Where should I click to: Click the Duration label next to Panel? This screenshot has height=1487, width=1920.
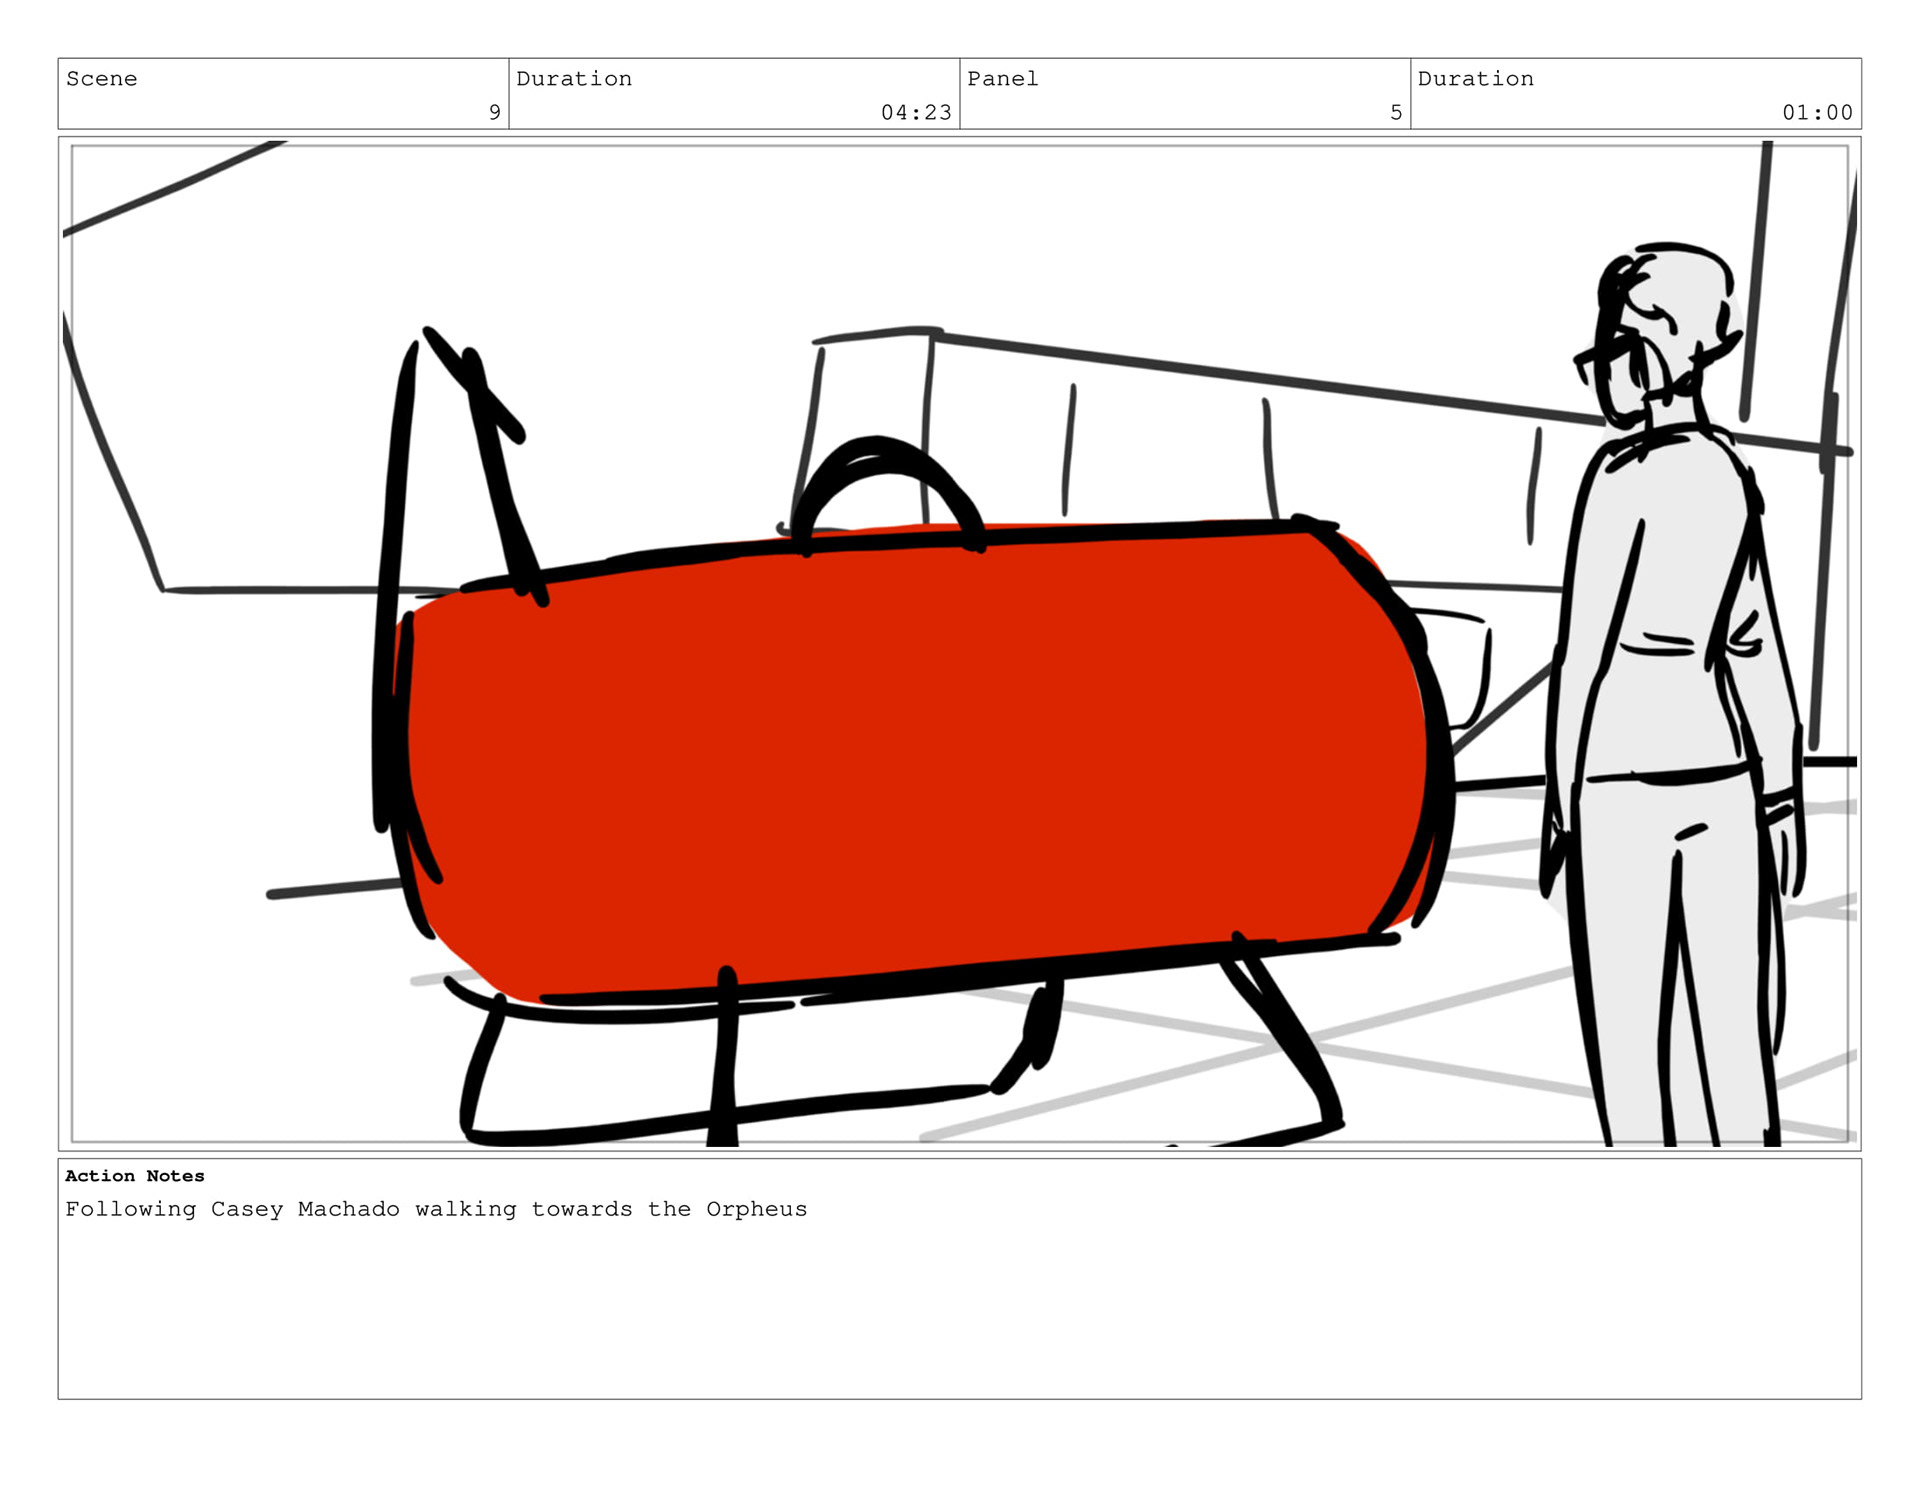coord(1475,79)
